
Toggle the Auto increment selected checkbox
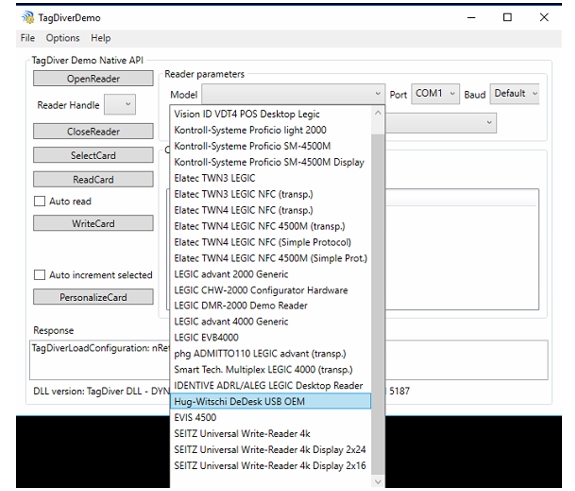pyautogui.click(x=39, y=275)
